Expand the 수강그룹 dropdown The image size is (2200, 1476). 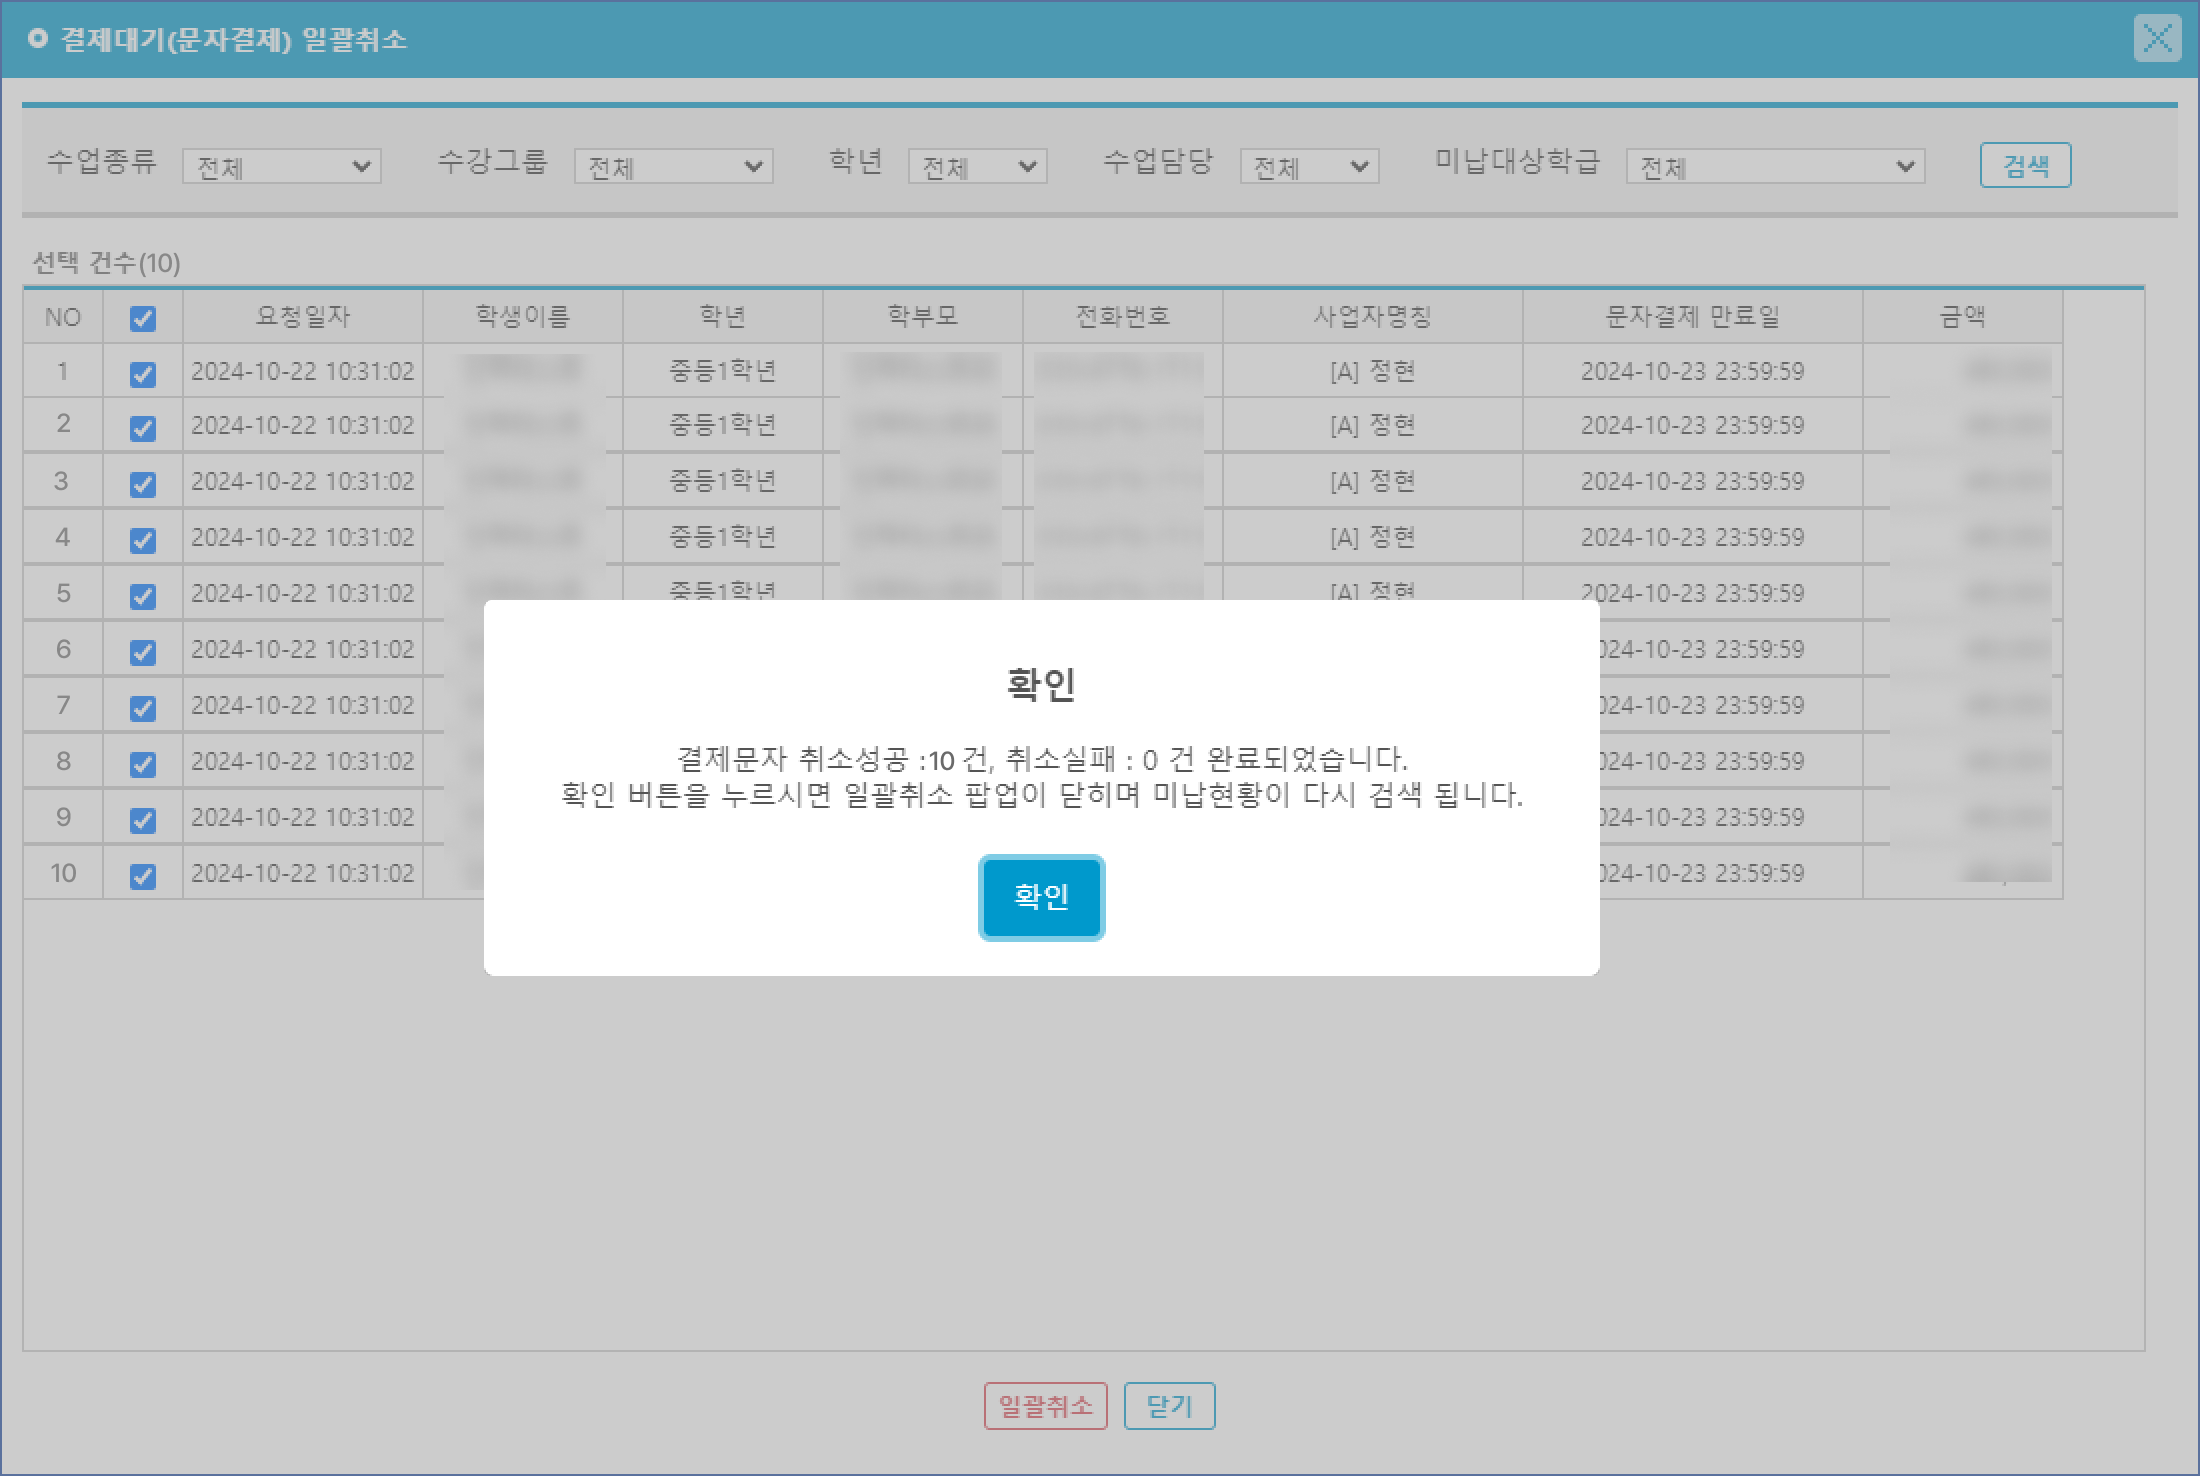673,166
